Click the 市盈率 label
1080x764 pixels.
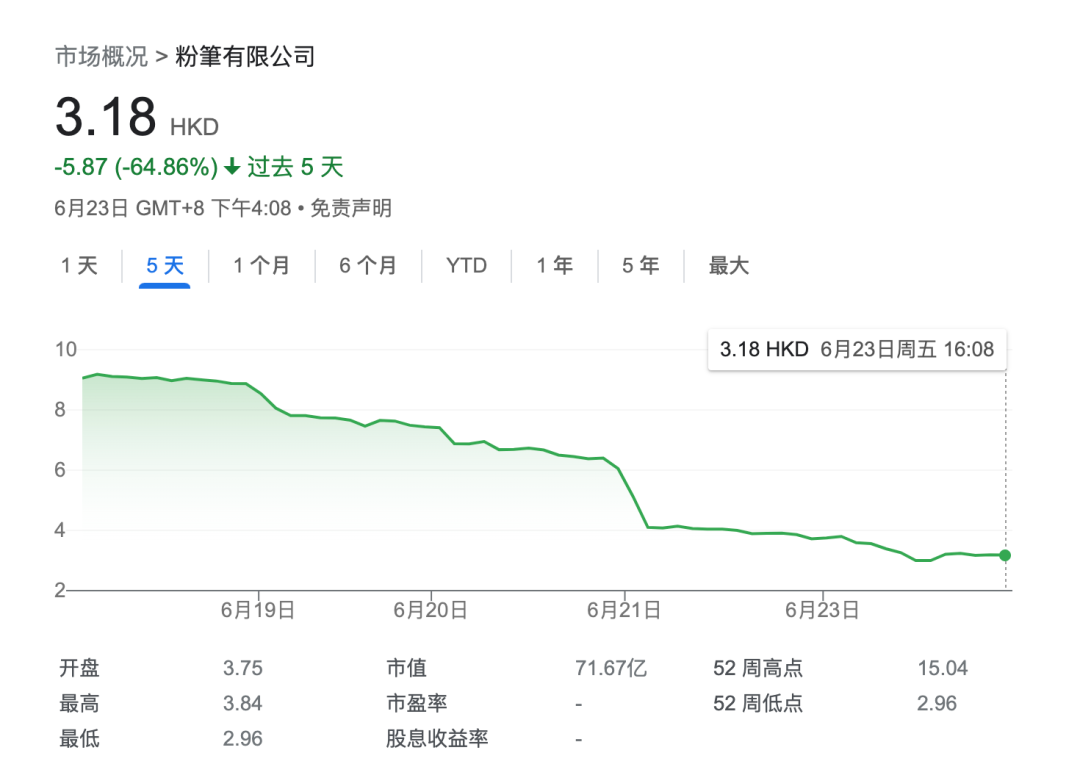[417, 703]
